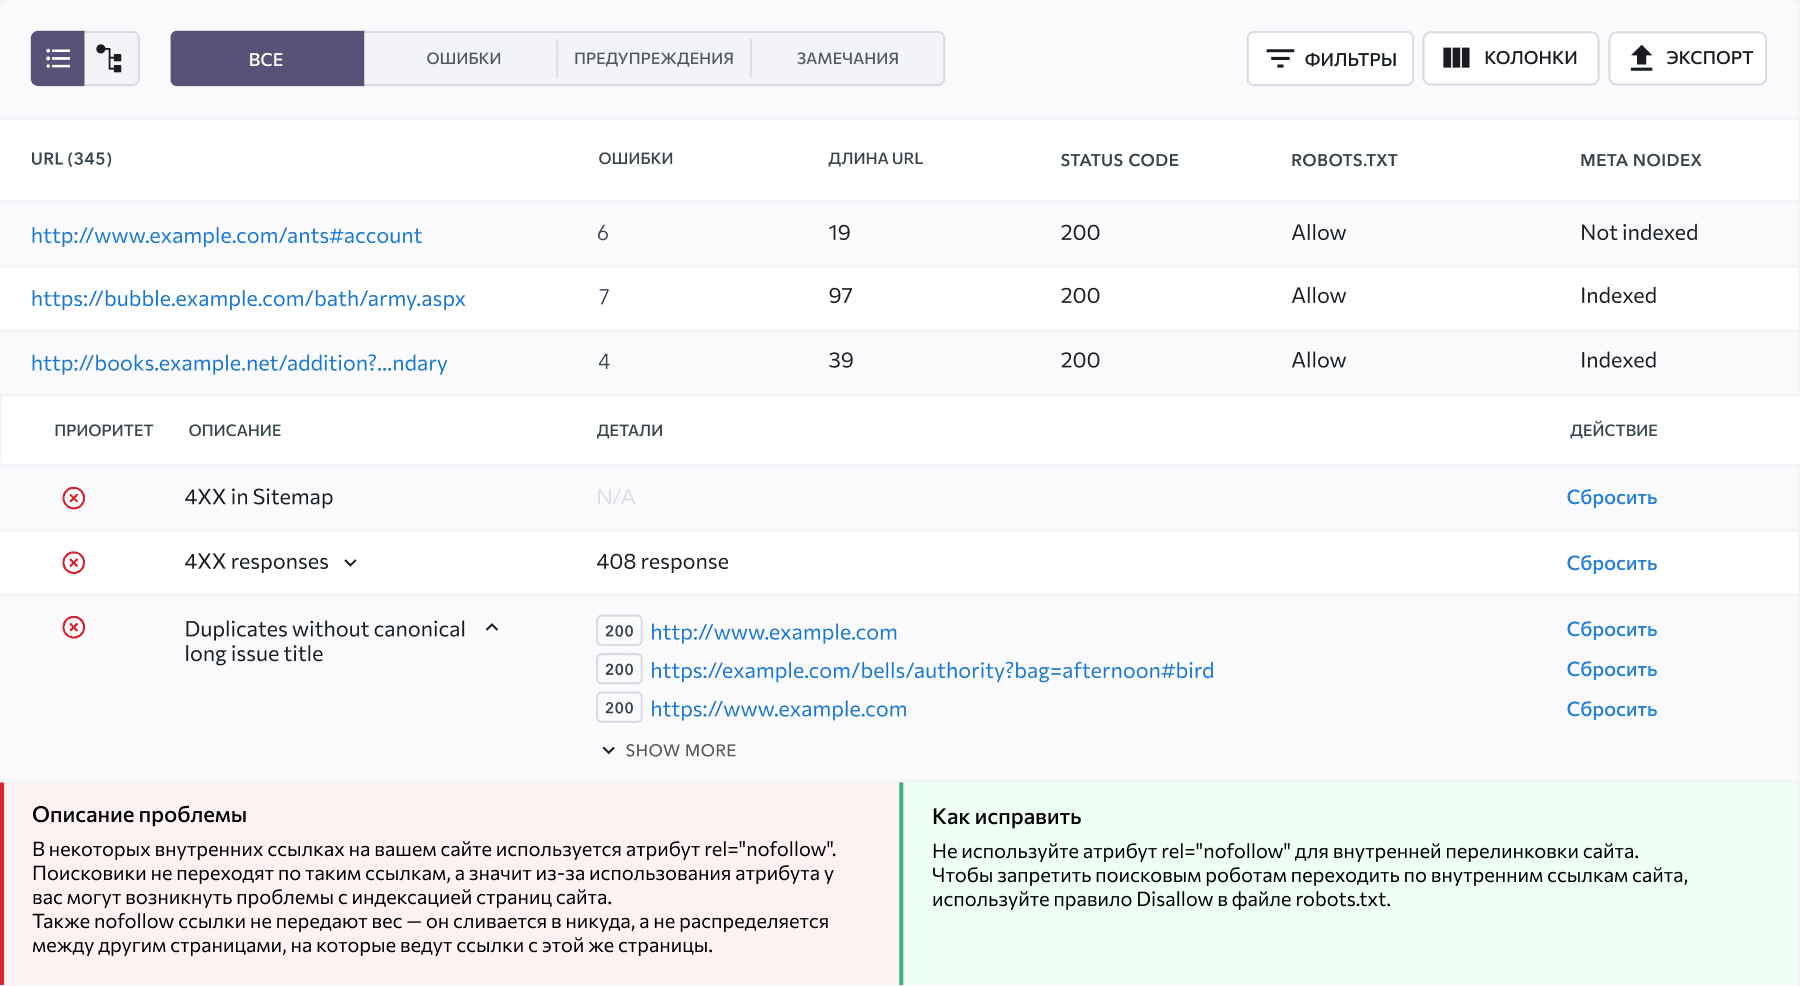Click red error icon for Duplicates without canonical

coord(74,627)
